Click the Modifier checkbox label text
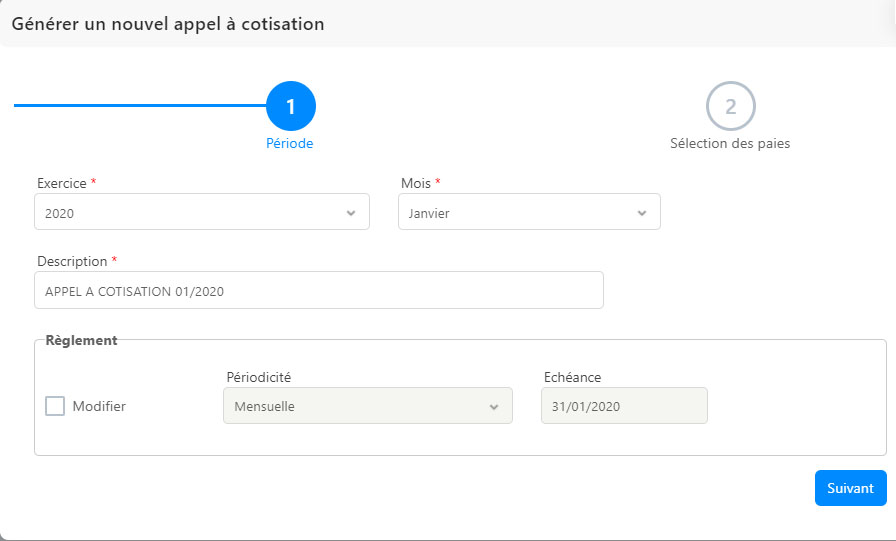This screenshot has height=541, width=896. [99, 406]
